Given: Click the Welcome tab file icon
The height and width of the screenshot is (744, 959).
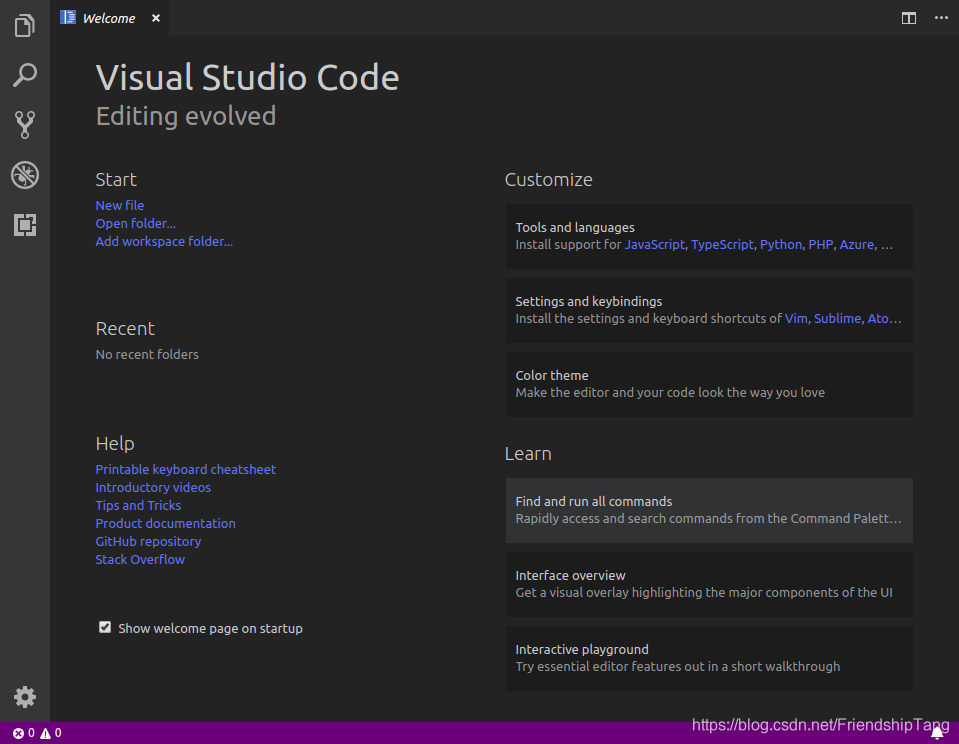Looking at the screenshot, I should click(x=68, y=18).
